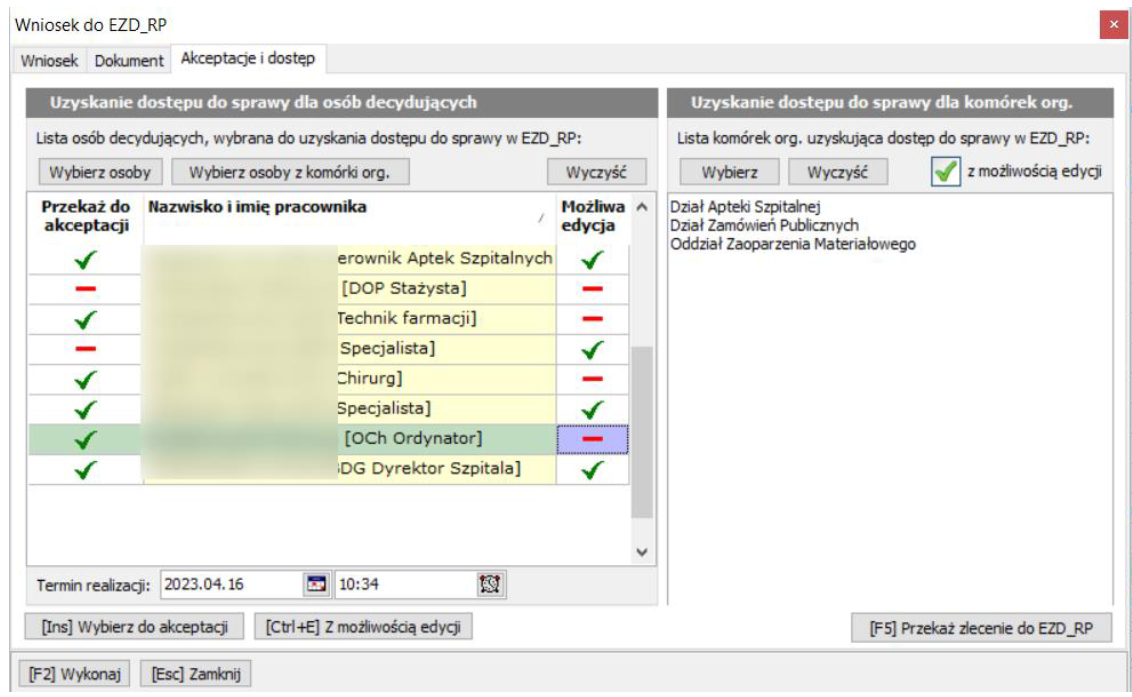Toggle acceptance checkmark for Kierownik Aptek Szpitalnych row
This screenshot has width=1132, height=697.
[85, 260]
